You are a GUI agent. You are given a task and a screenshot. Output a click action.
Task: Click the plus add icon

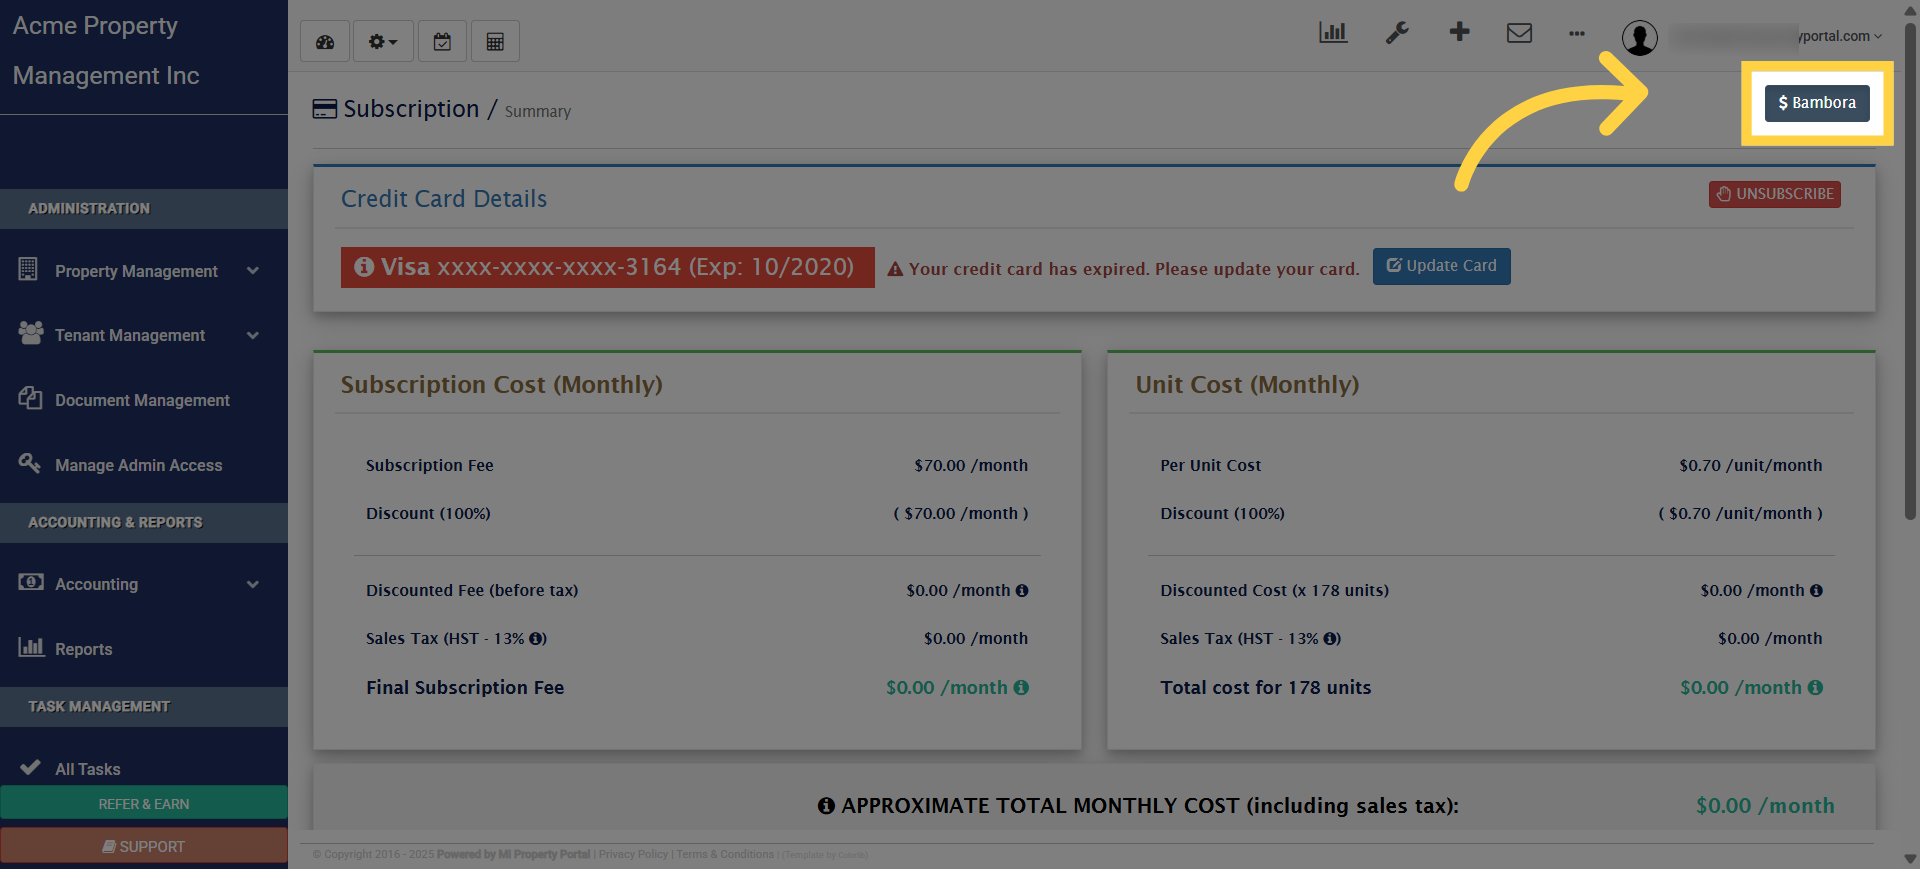1460,32
